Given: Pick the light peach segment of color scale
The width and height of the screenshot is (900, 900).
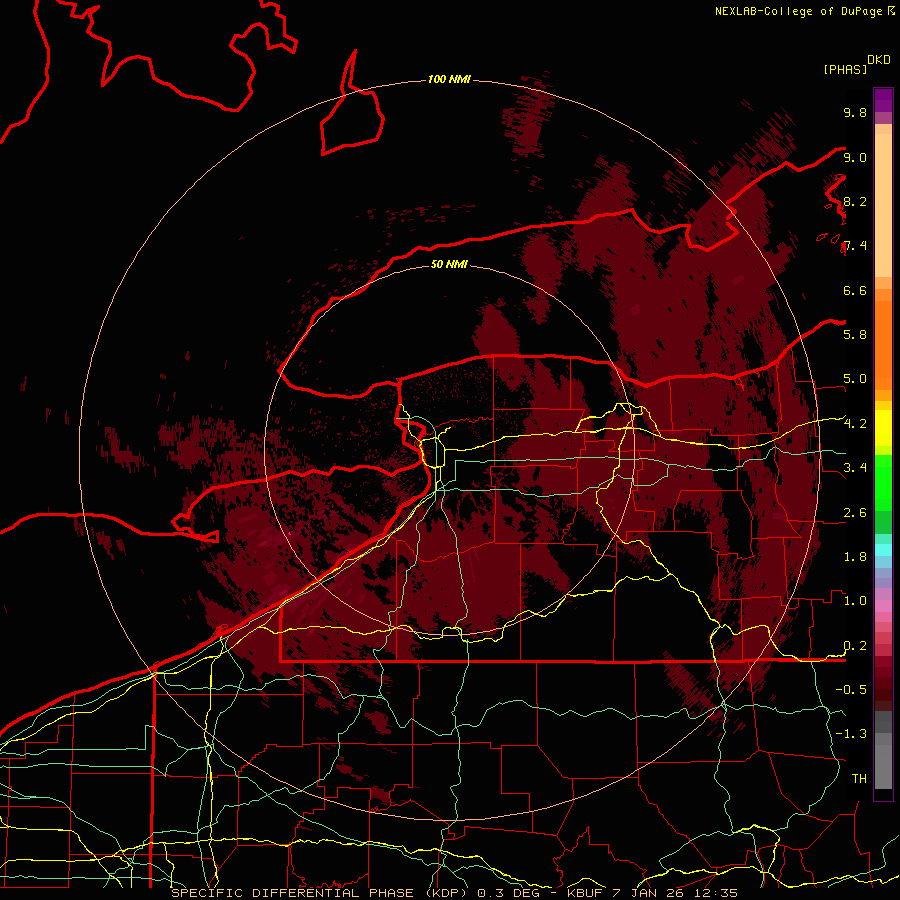Looking at the screenshot, I should coord(883,205).
